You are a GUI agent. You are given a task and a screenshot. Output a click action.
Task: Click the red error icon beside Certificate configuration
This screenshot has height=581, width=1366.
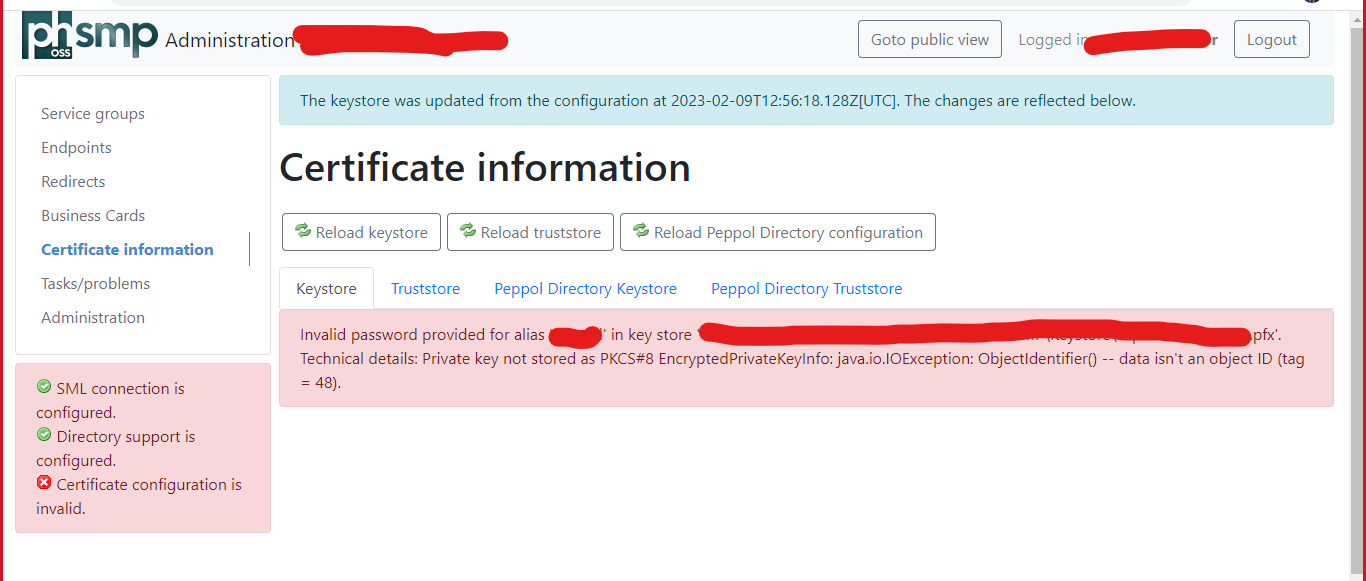[43, 482]
